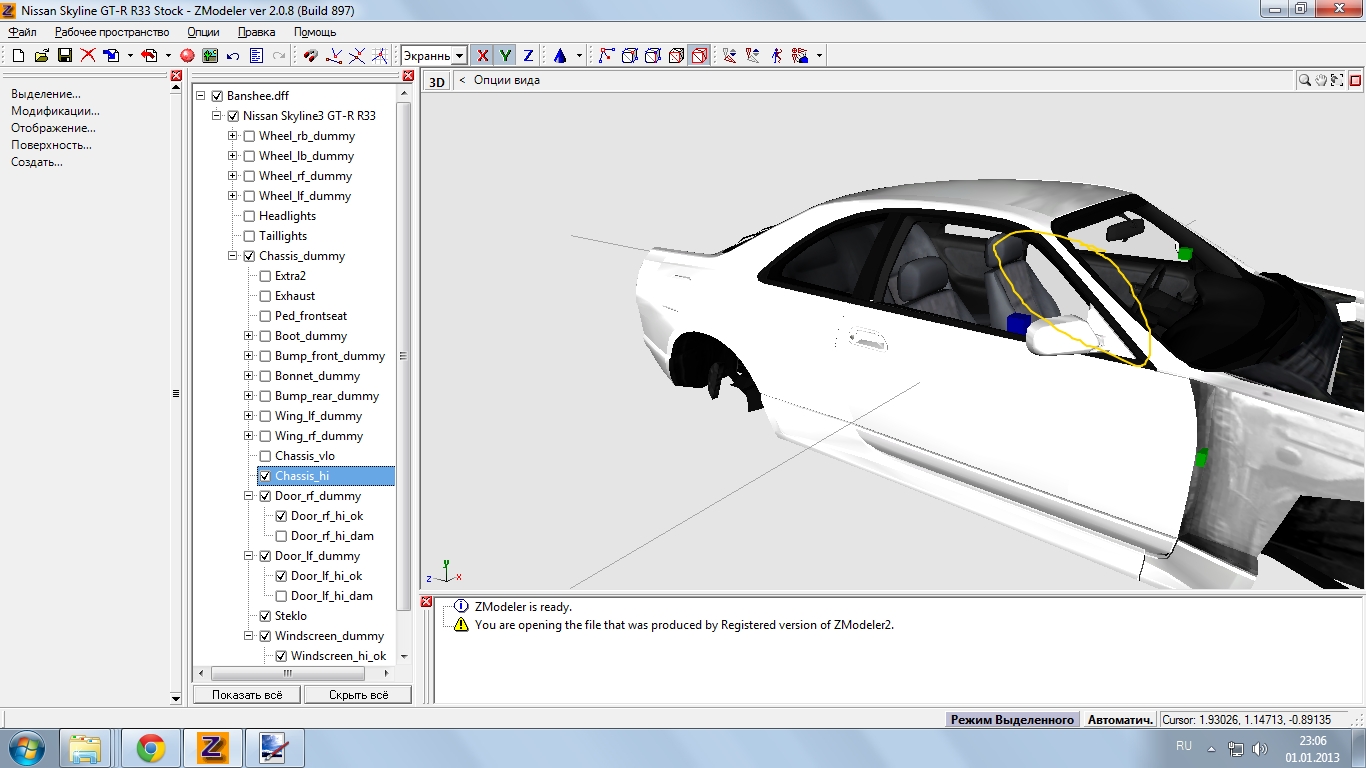Open the open-folder file icon

click(x=41, y=56)
